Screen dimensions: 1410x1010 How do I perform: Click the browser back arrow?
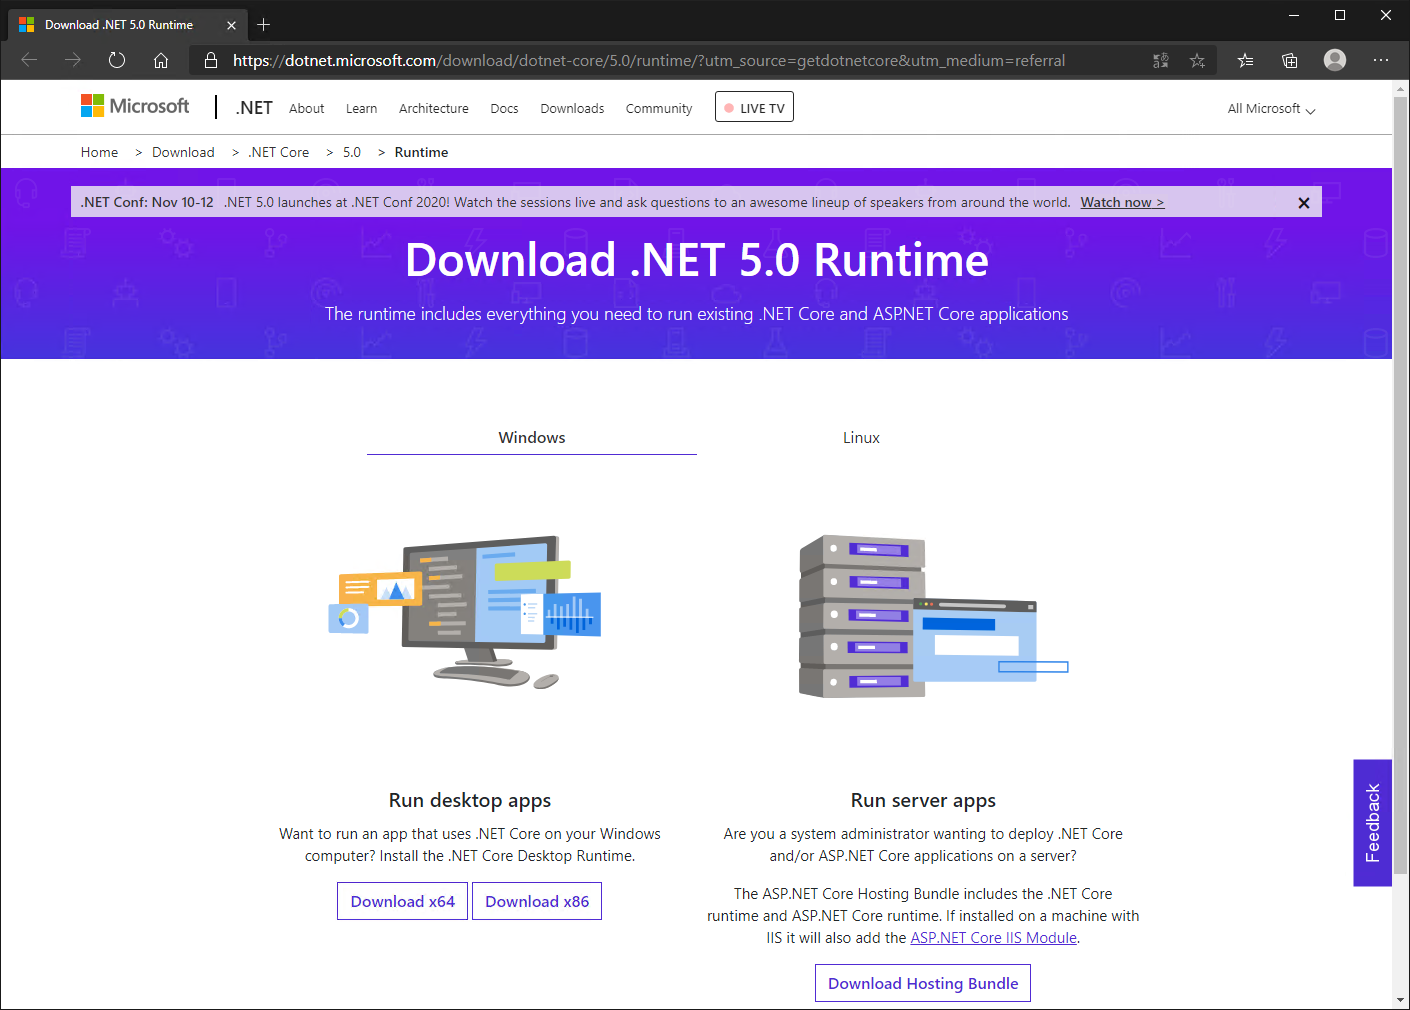click(x=29, y=60)
